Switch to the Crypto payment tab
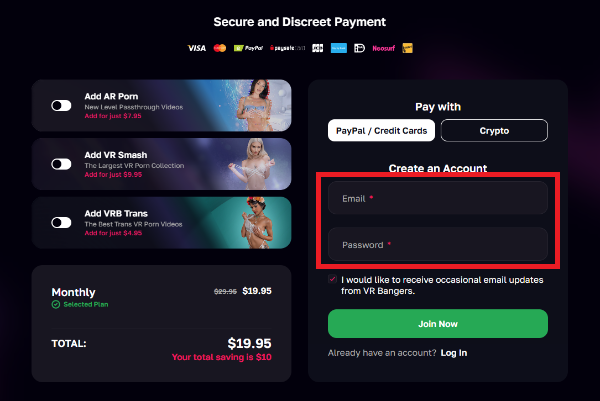Screen dimensions: 600x401 494,130
